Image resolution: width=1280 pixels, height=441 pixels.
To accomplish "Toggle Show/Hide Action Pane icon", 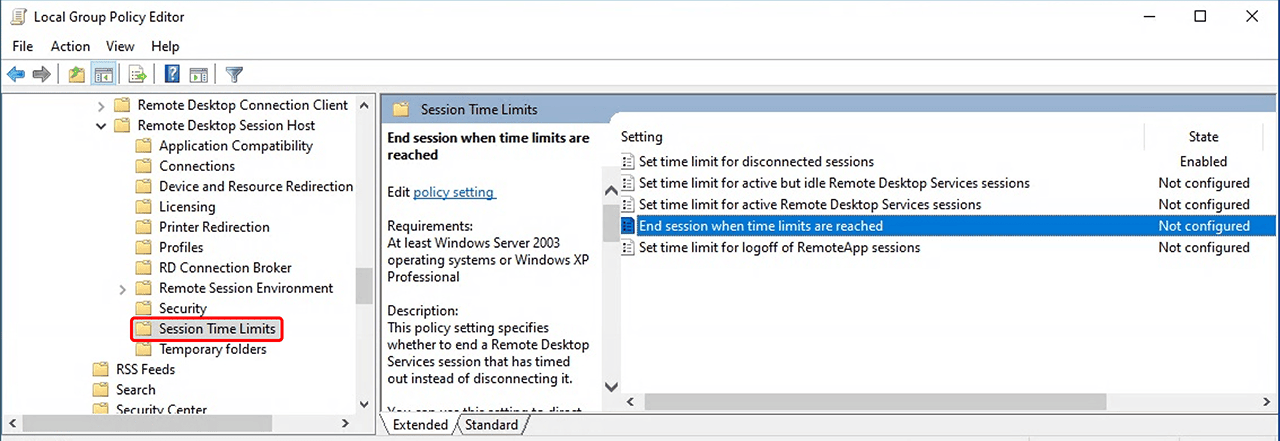I will (198, 74).
